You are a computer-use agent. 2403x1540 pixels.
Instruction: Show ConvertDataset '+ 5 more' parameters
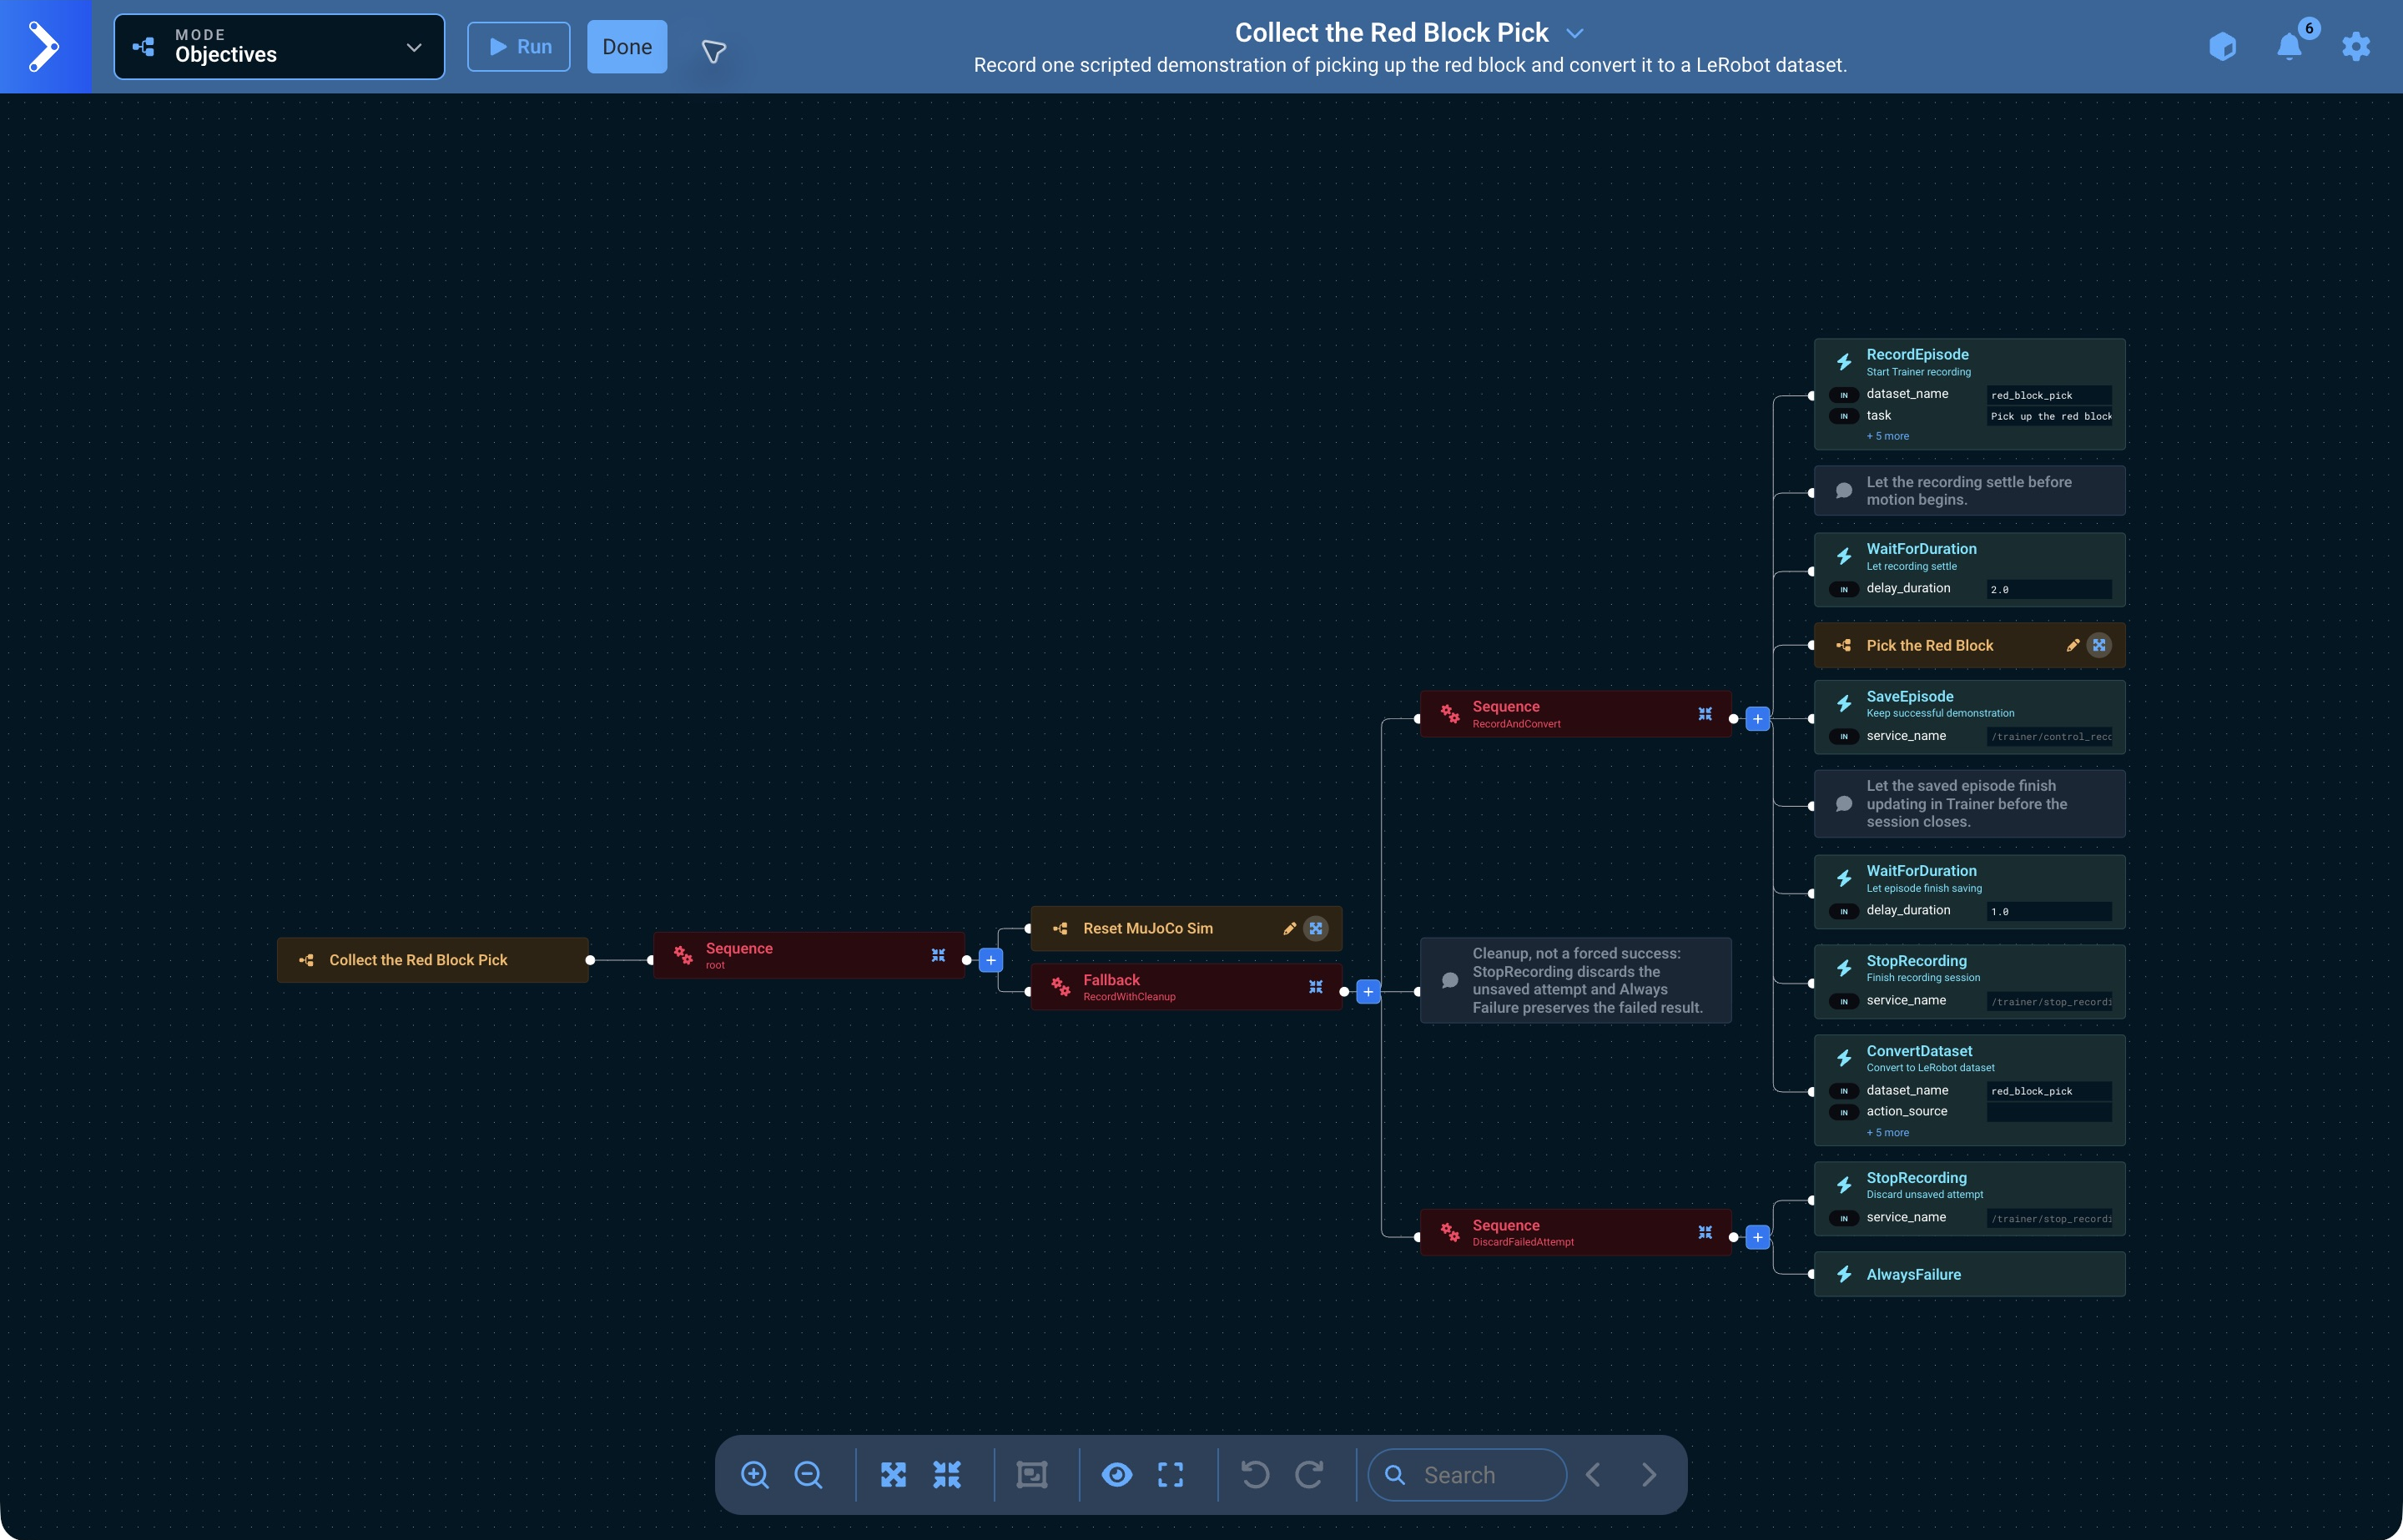tap(1888, 1133)
